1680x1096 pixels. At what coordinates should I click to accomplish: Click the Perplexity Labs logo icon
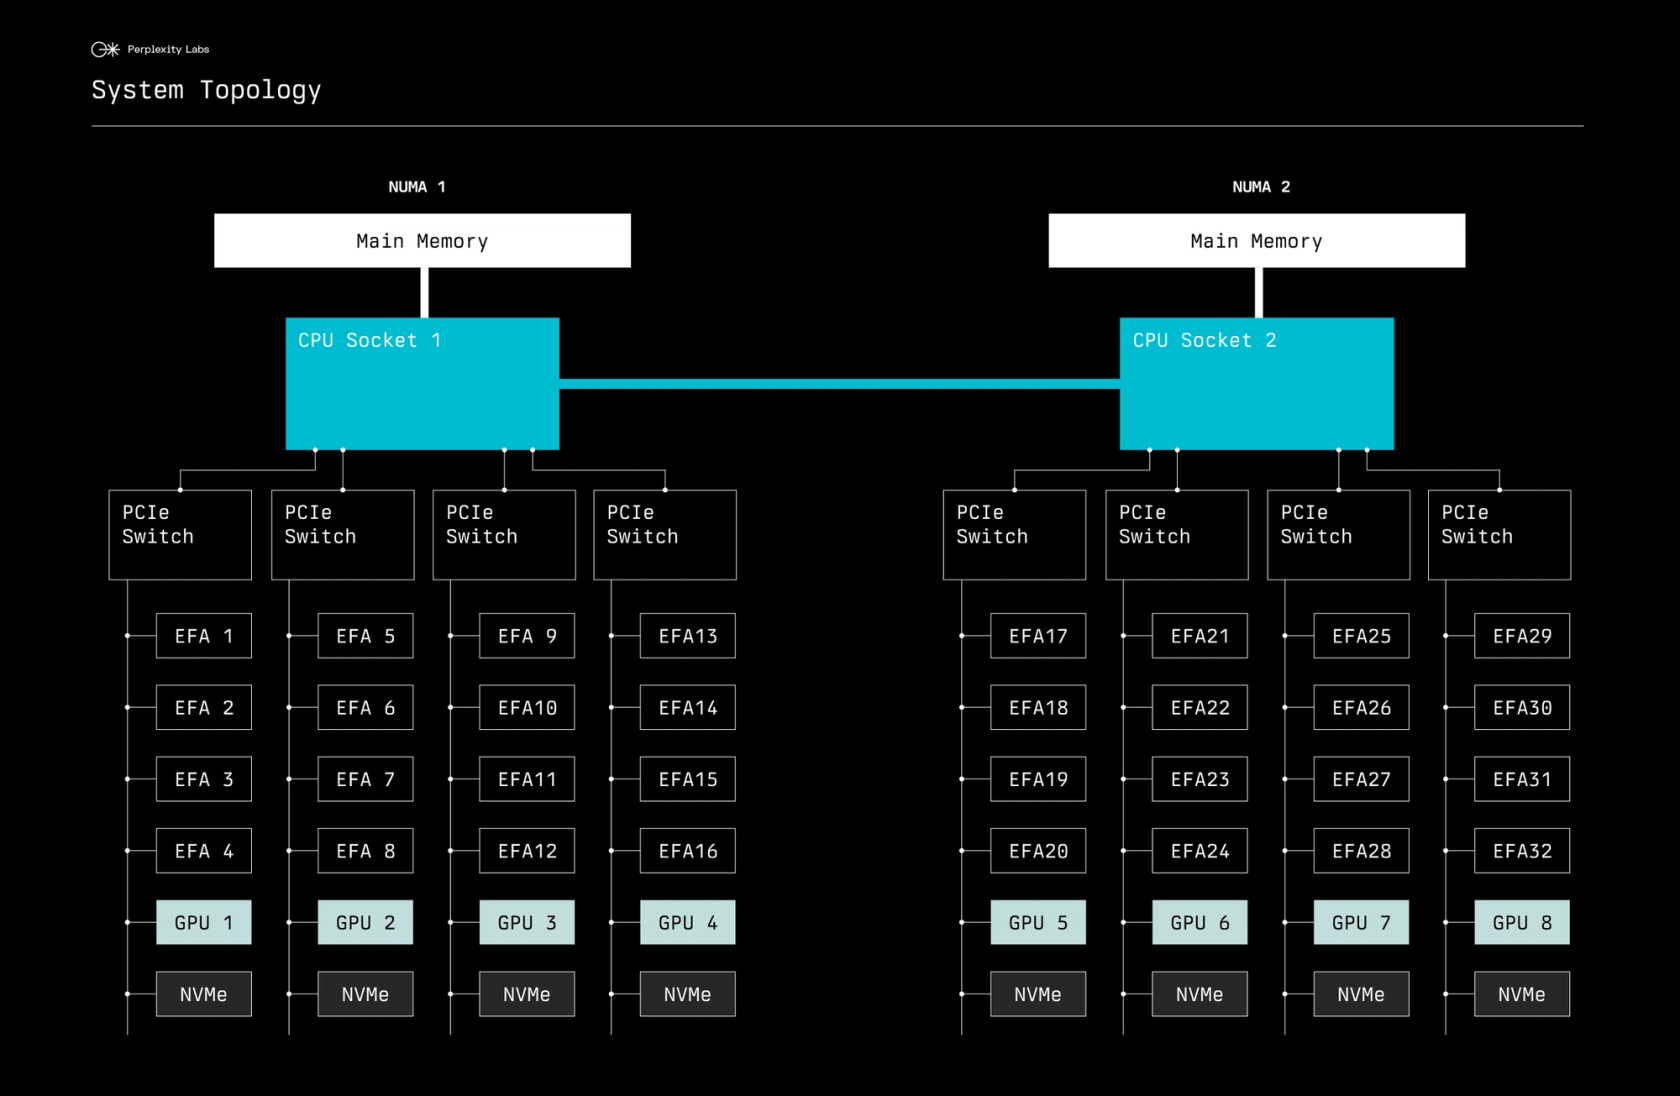click(105, 49)
